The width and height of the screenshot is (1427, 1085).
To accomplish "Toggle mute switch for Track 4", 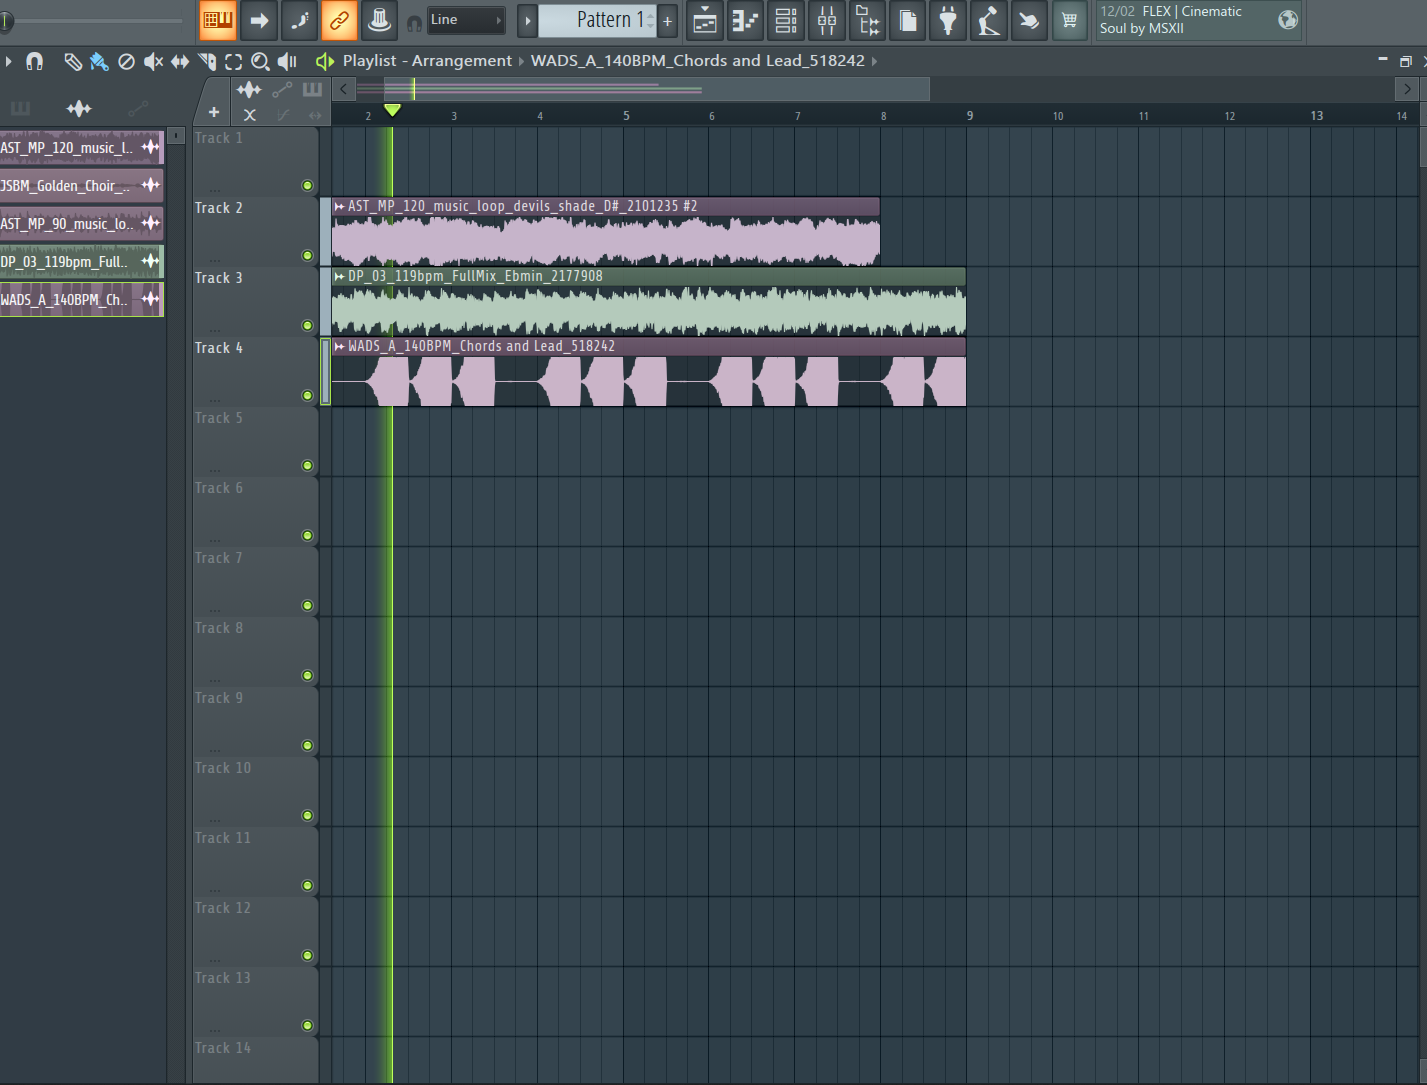I will (307, 395).
